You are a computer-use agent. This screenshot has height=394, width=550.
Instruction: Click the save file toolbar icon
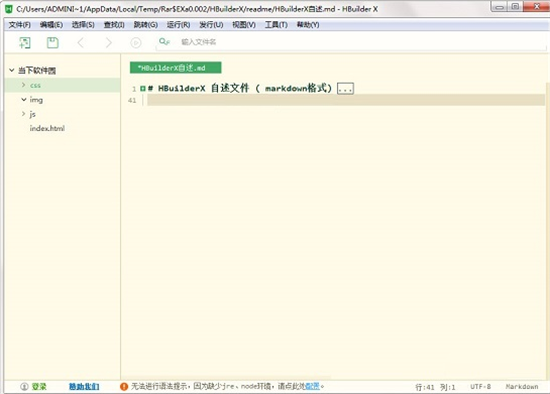53,43
